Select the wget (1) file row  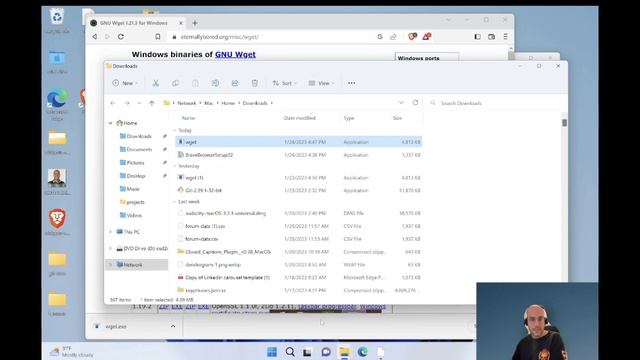tap(298, 178)
